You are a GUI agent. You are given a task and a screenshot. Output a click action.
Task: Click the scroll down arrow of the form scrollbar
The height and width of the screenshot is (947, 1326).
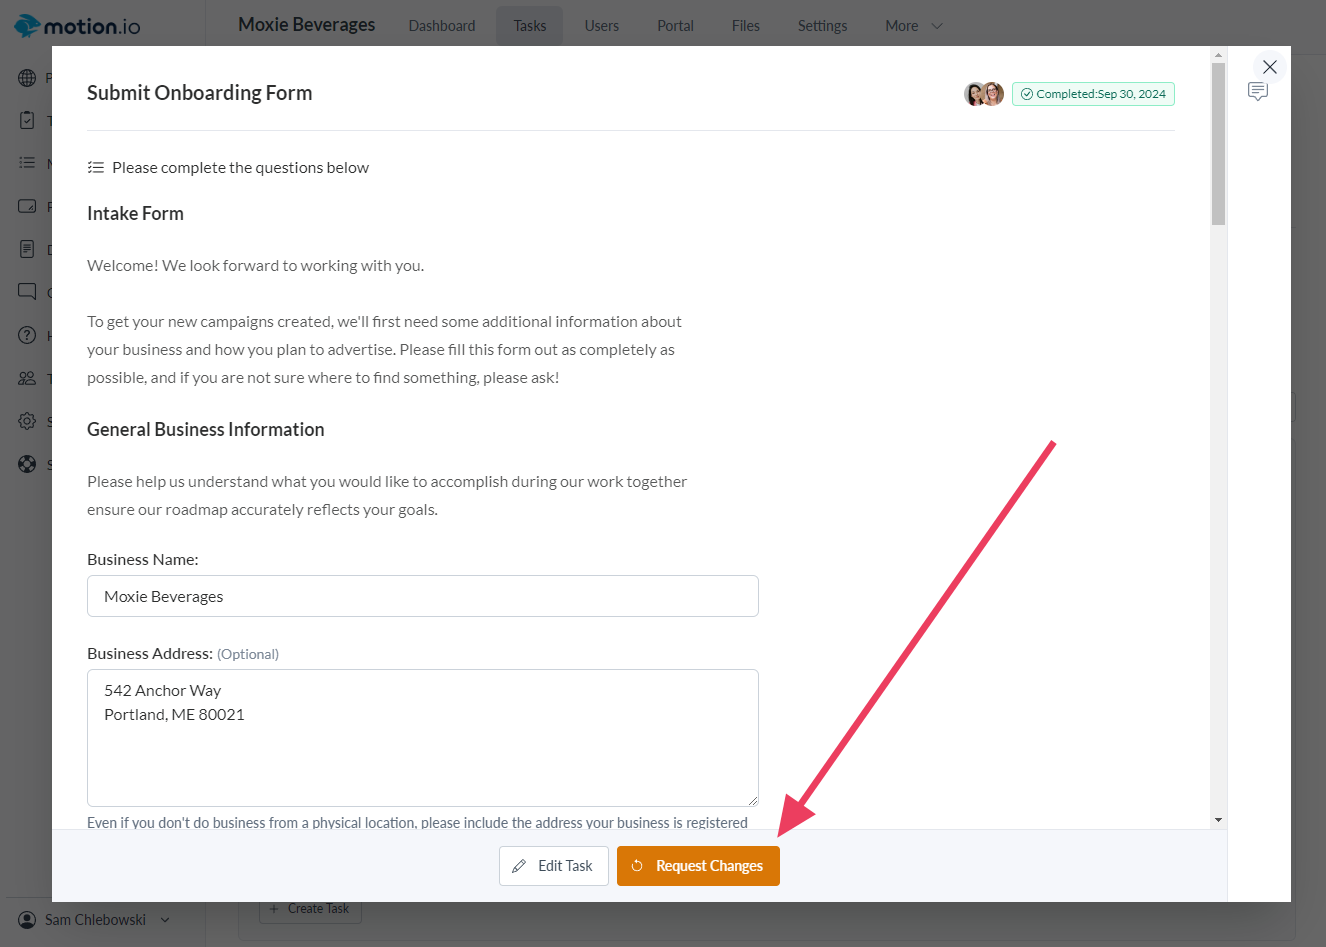[x=1218, y=820]
